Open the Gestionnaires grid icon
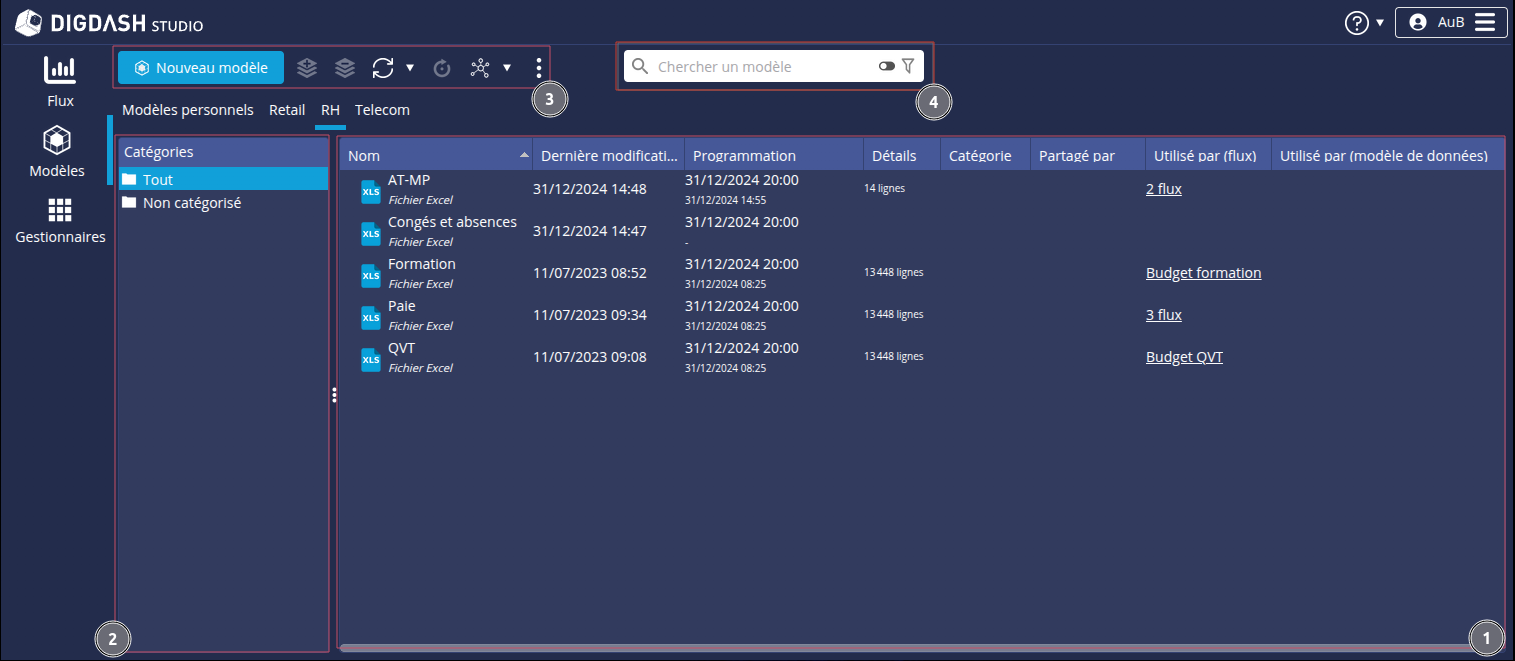Image resolution: width=1515 pixels, height=661 pixels. point(60,210)
